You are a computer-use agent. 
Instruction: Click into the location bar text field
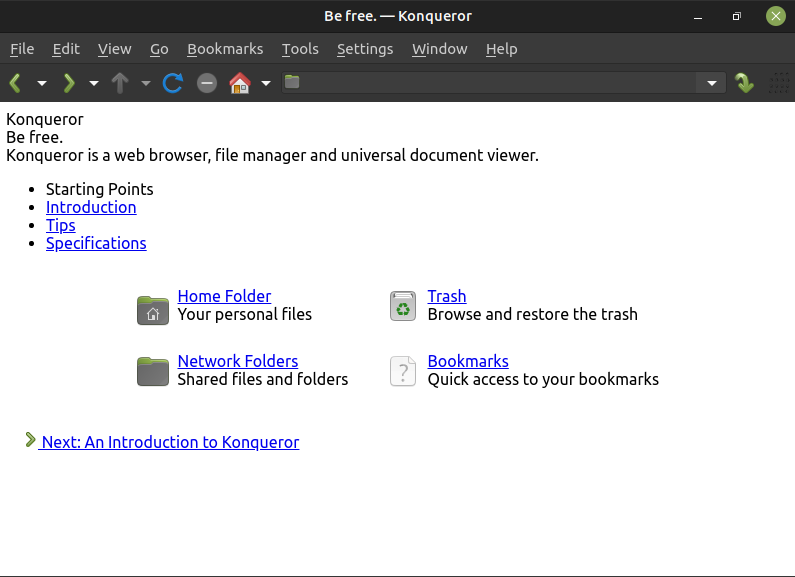coord(497,82)
